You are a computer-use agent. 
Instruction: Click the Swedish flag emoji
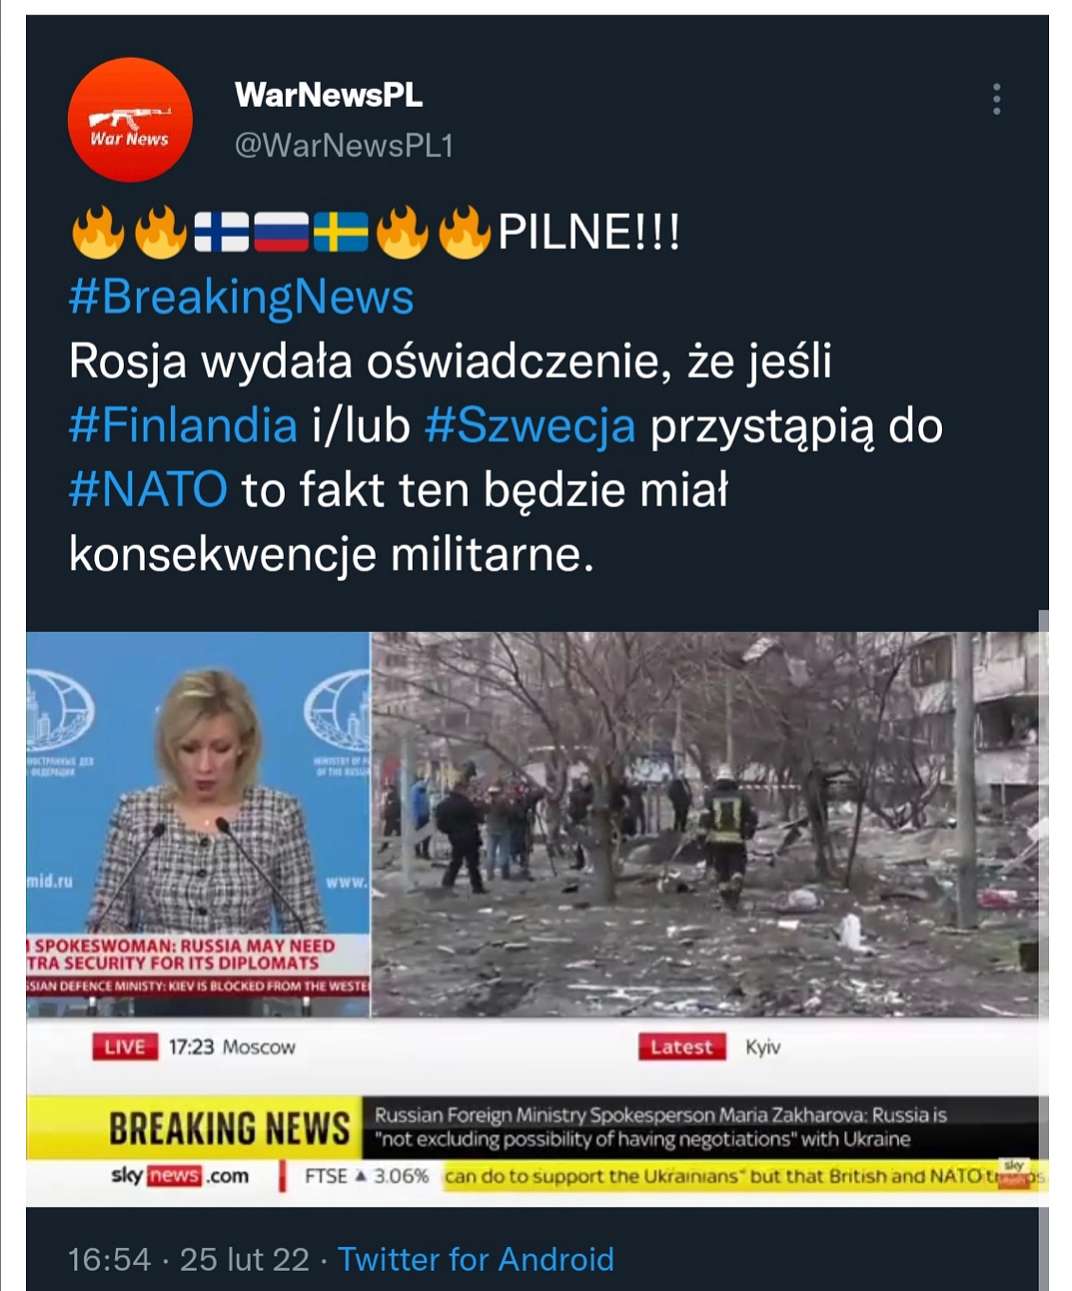point(341,232)
